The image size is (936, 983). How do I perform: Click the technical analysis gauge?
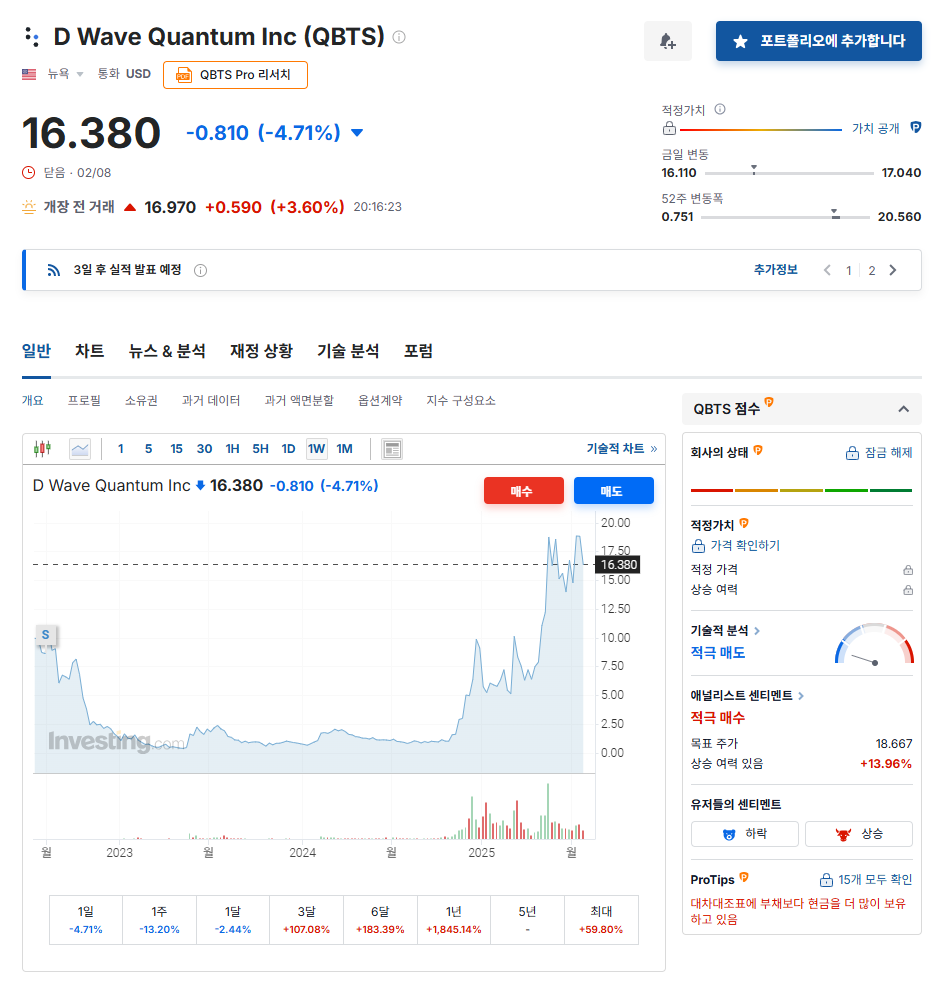click(x=874, y=643)
